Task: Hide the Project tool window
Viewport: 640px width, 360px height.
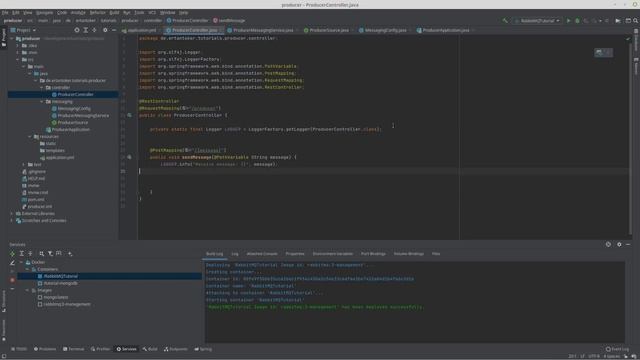Action: [114, 30]
